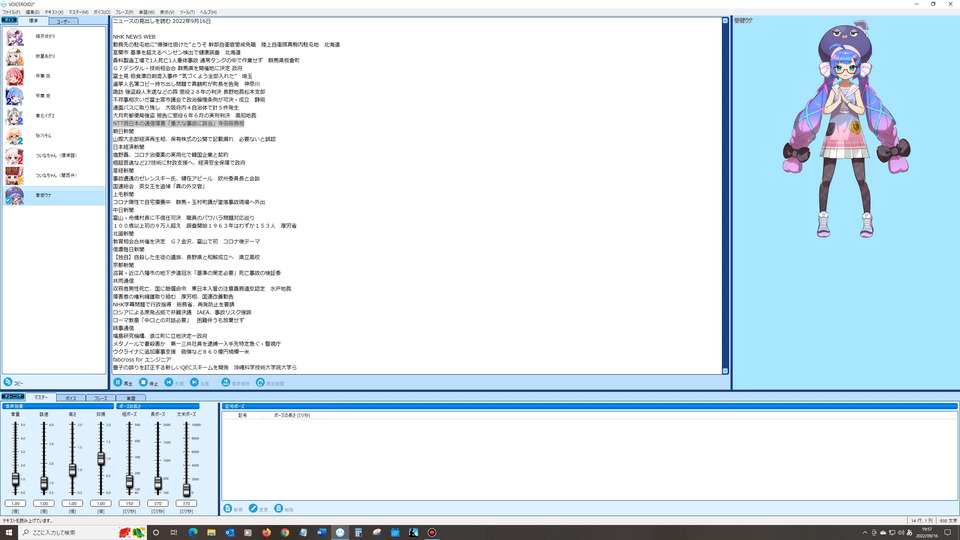Click the 音声保存 save audio icon
This screenshot has width=960, height=540.
226,382
